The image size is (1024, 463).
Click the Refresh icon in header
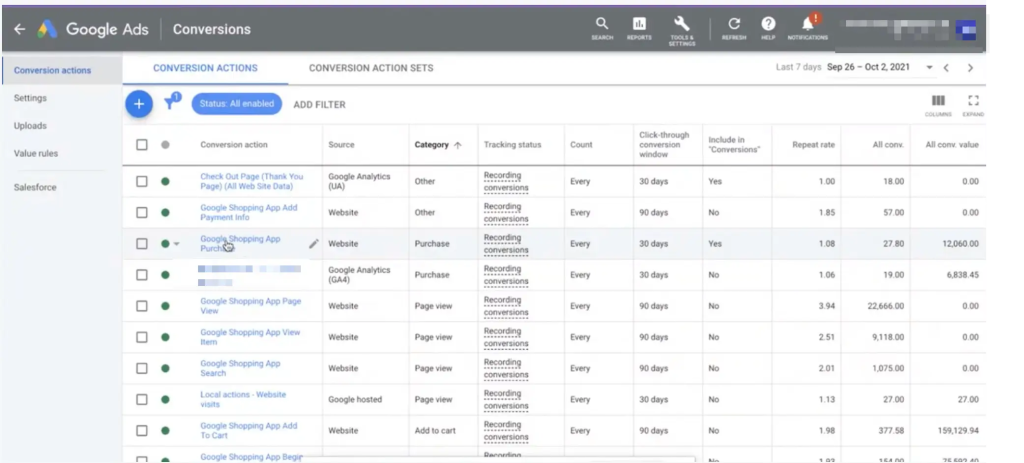coord(734,24)
